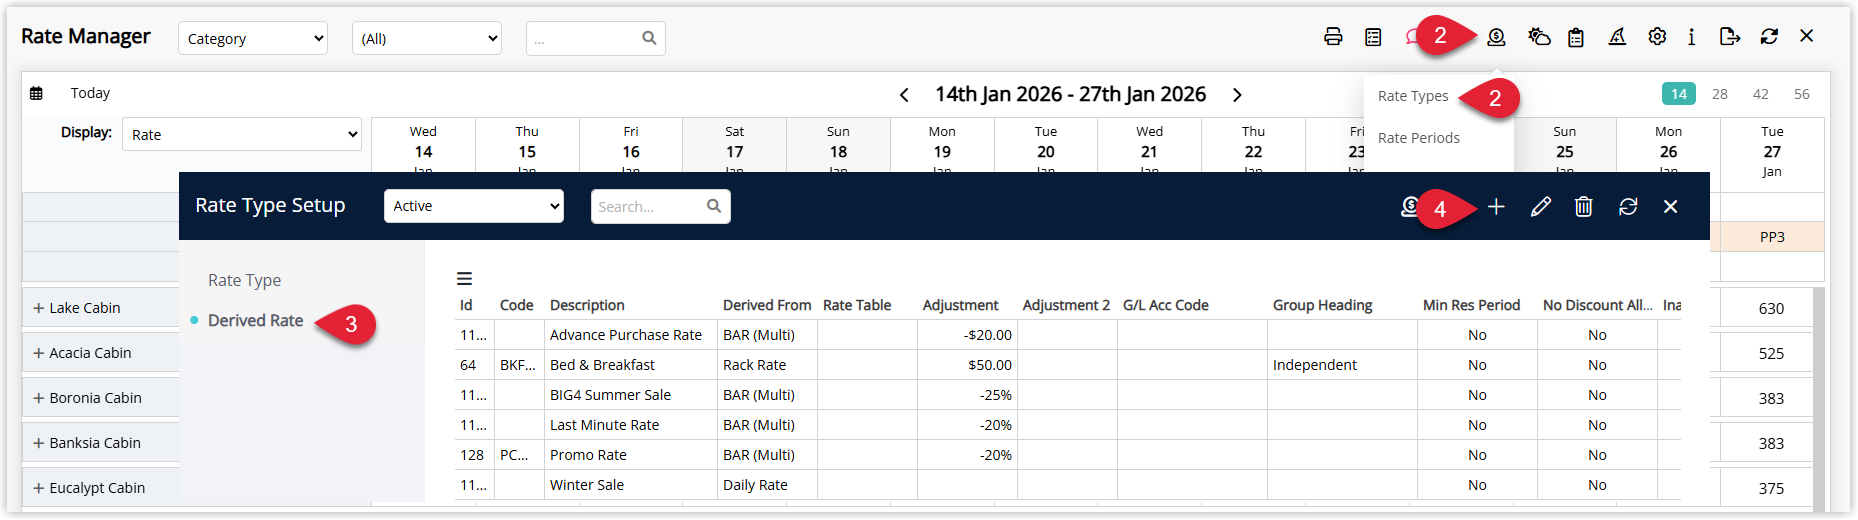
Task: Sort by Min Res Period column header
Action: 1471,305
